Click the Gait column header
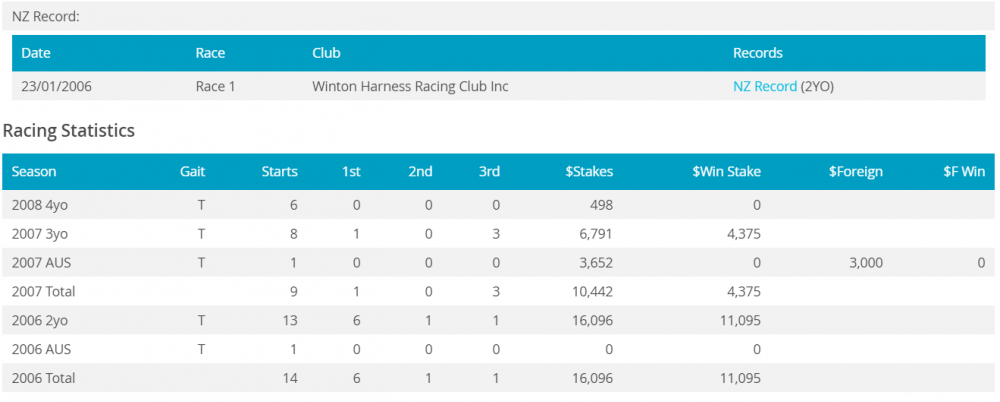1000x402 pixels. tap(192, 171)
